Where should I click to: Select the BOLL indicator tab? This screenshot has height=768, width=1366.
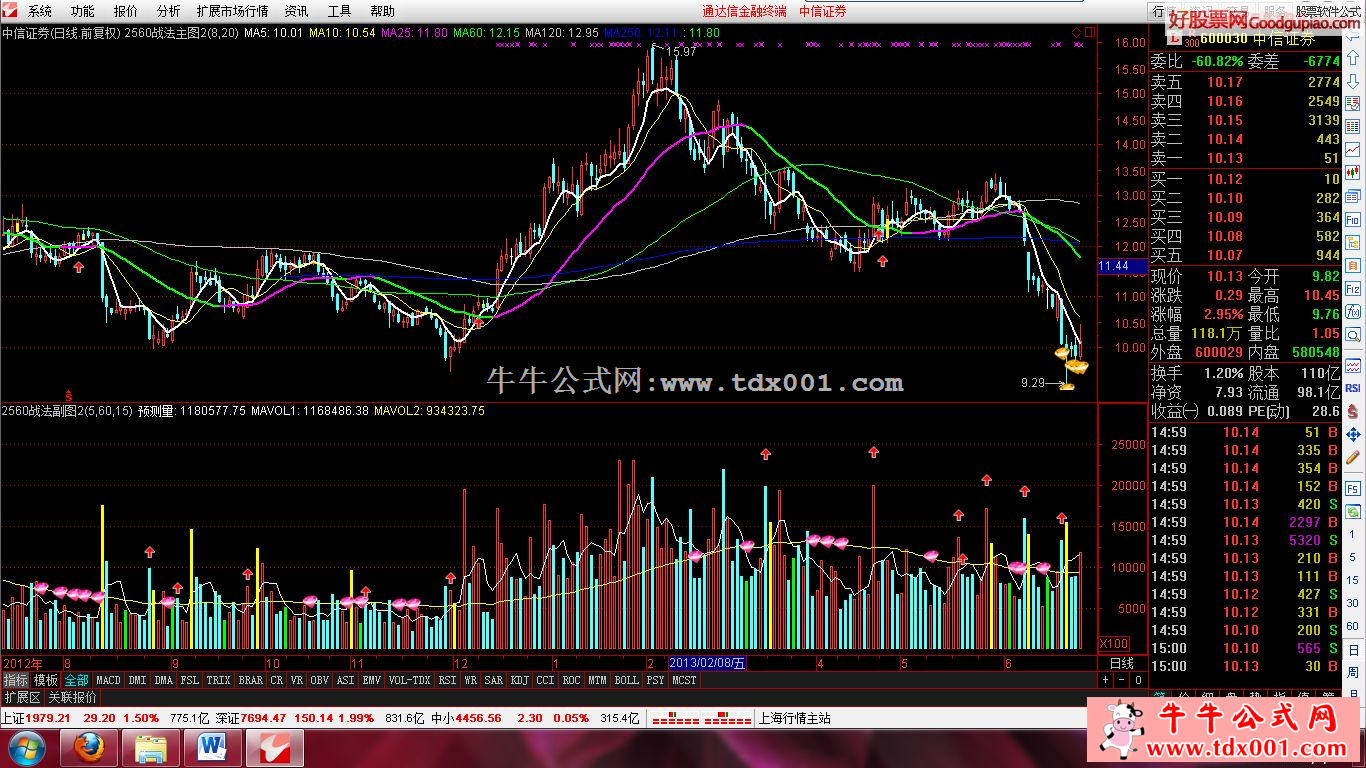pos(627,680)
